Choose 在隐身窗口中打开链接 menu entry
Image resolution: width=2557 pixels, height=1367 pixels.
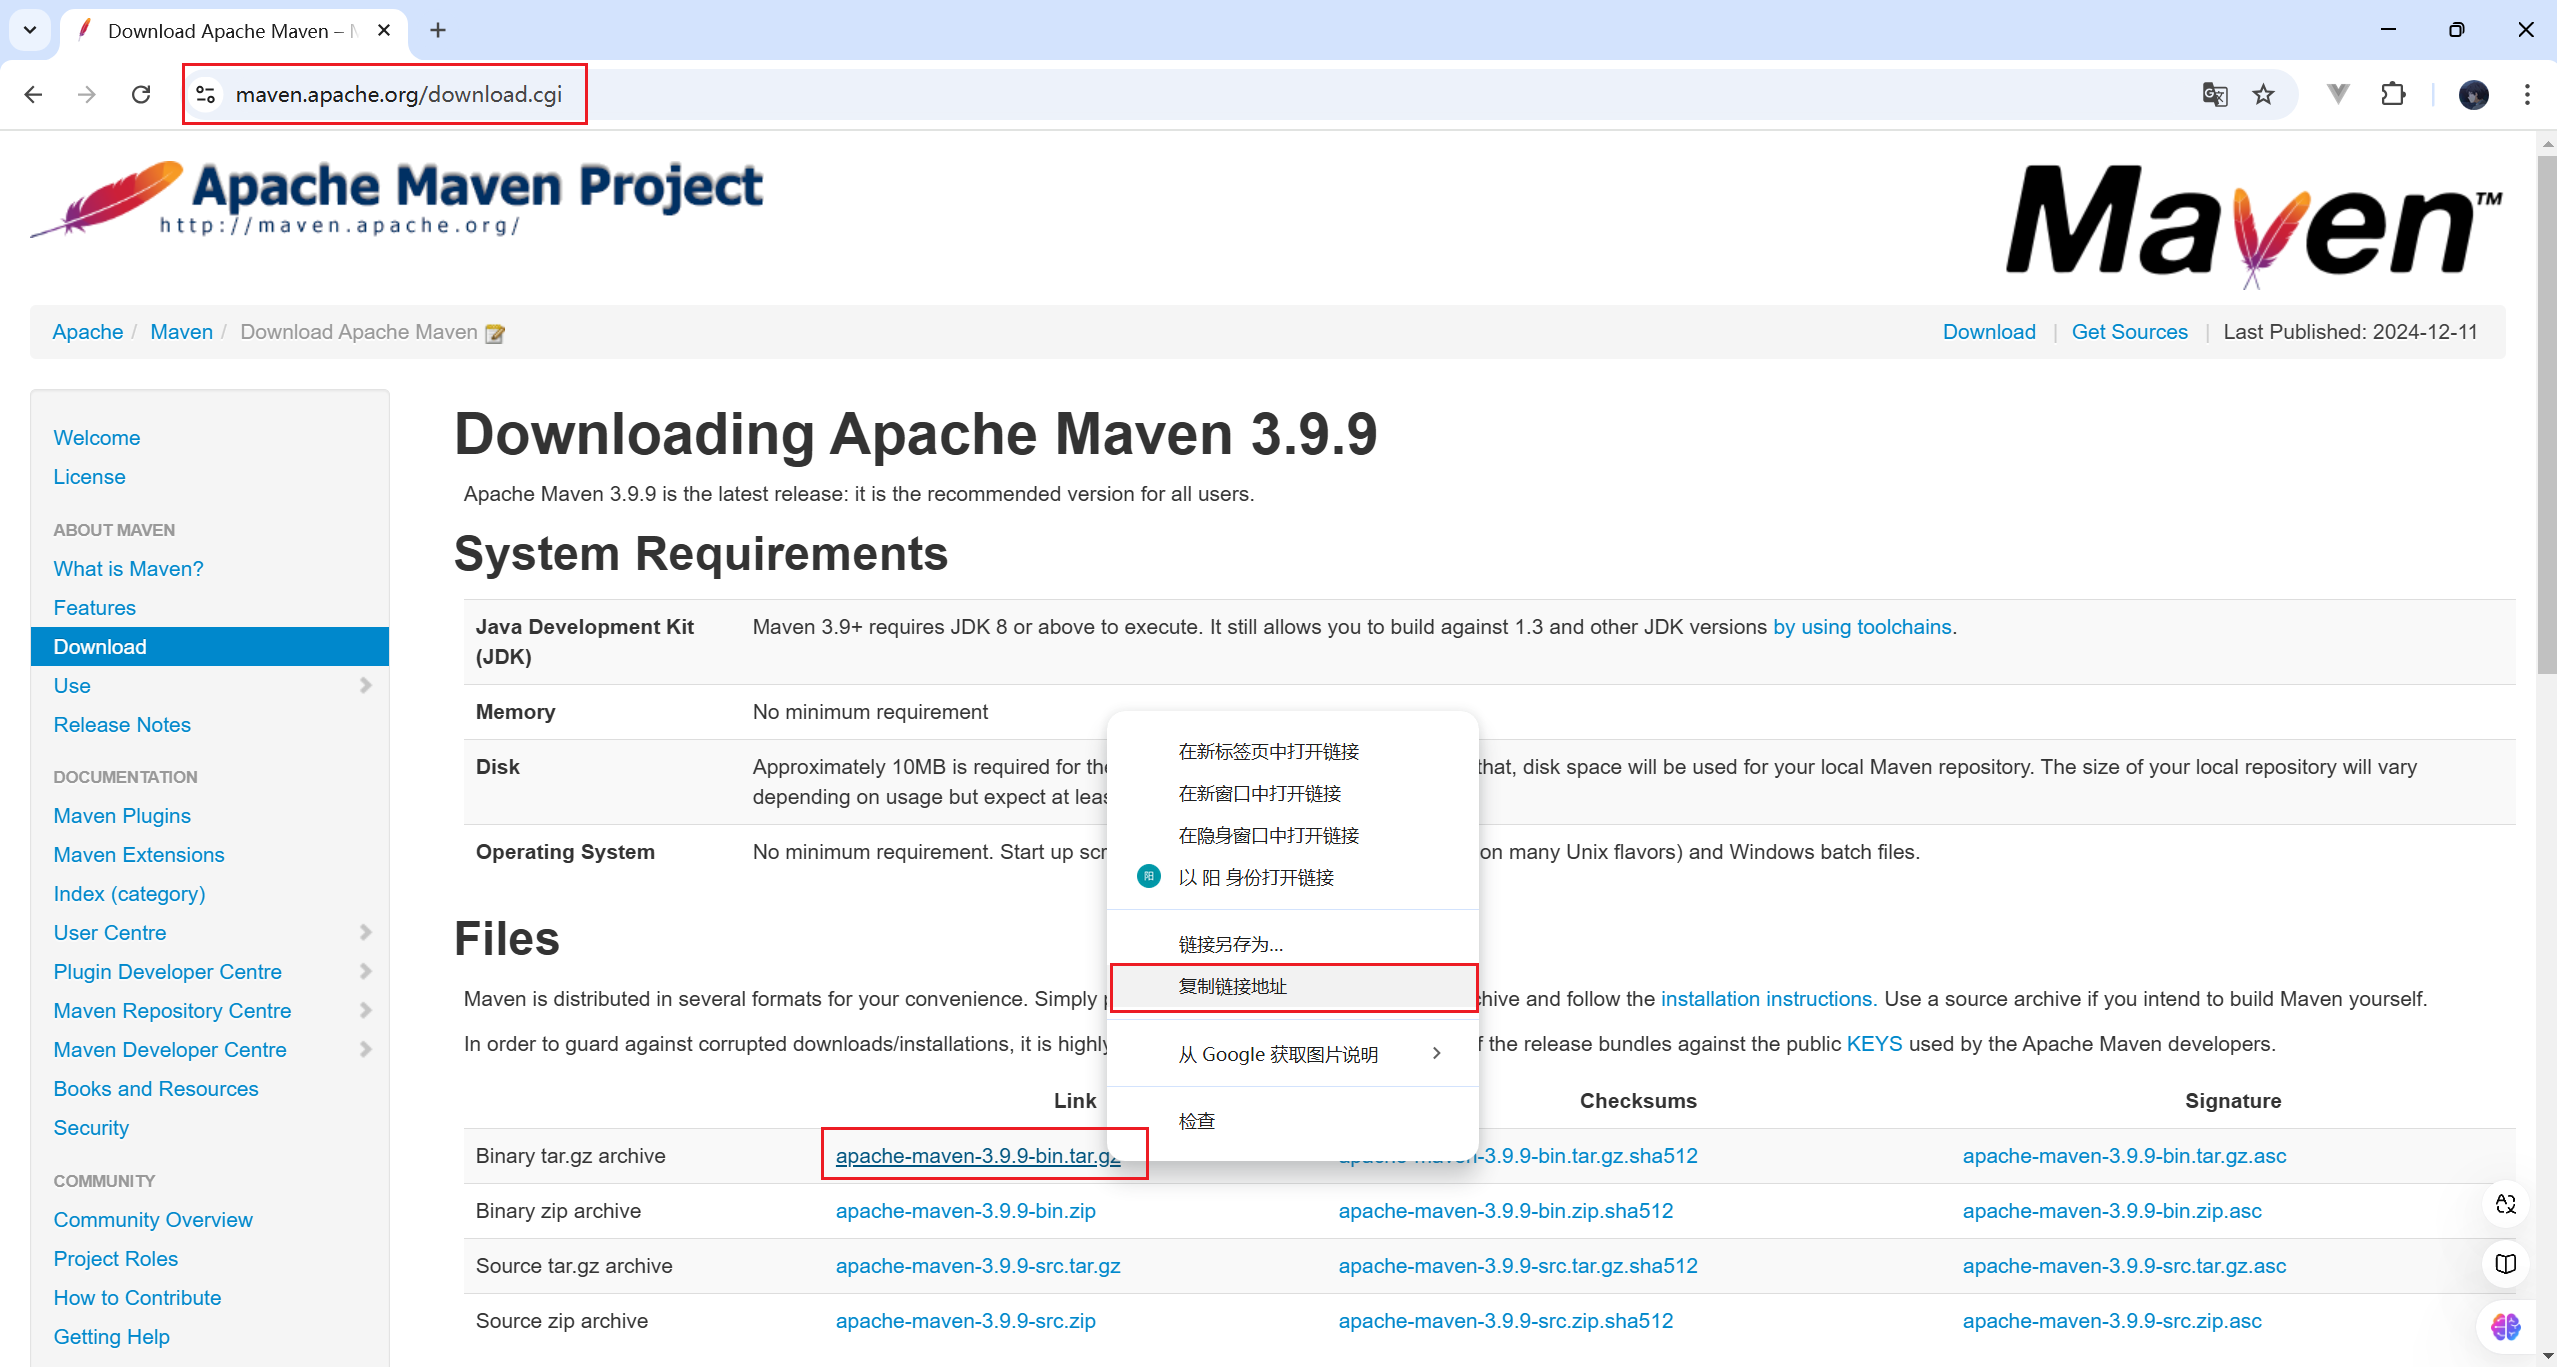click(1293, 836)
